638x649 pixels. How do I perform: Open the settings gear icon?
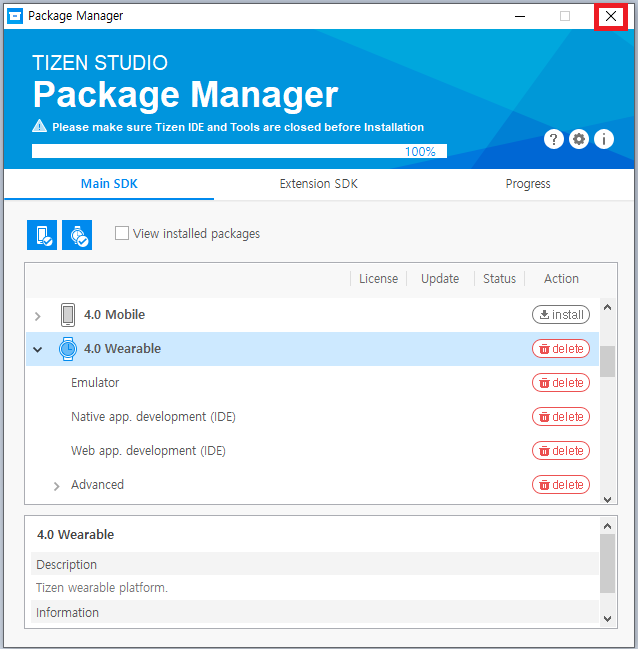pyautogui.click(x=579, y=139)
